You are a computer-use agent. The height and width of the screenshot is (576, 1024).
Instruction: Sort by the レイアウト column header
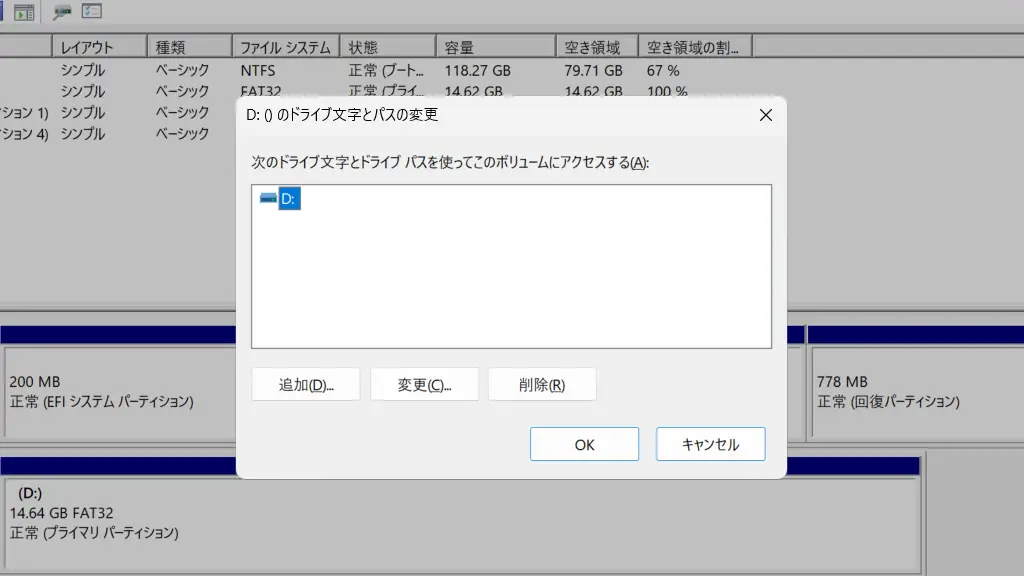point(99,47)
